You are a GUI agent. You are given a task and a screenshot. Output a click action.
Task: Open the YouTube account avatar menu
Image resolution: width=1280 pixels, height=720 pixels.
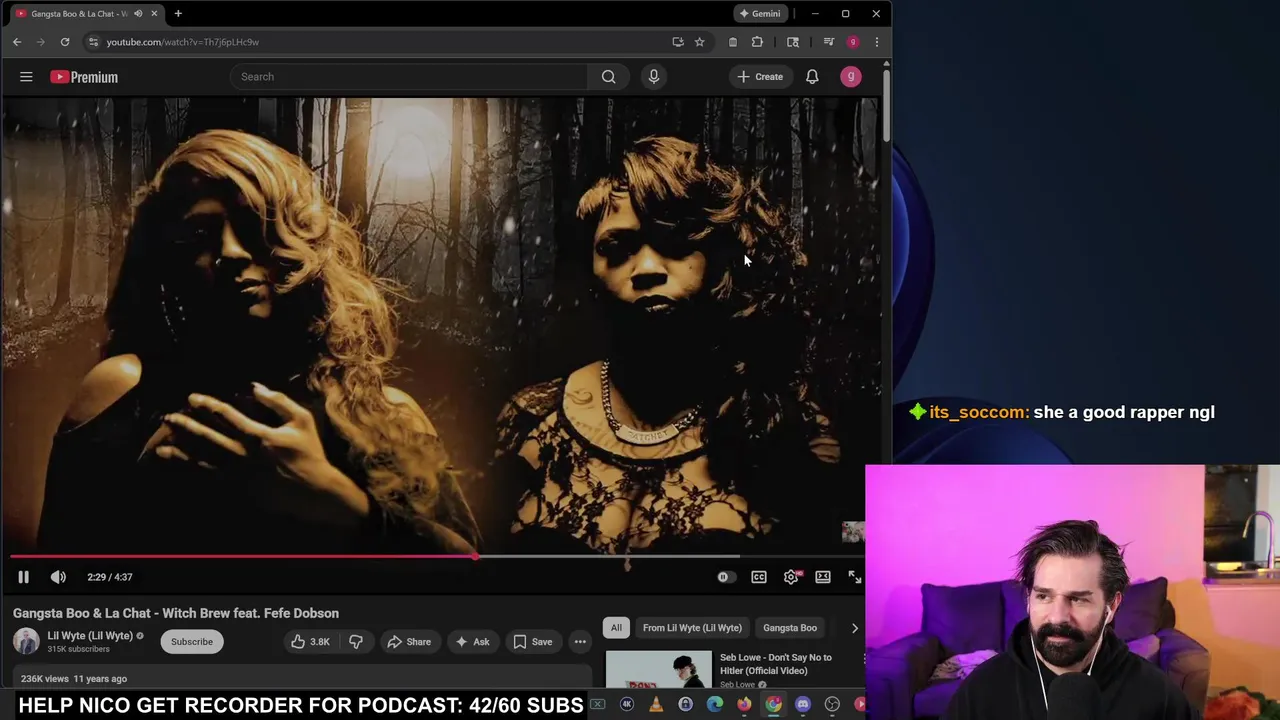pos(851,77)
